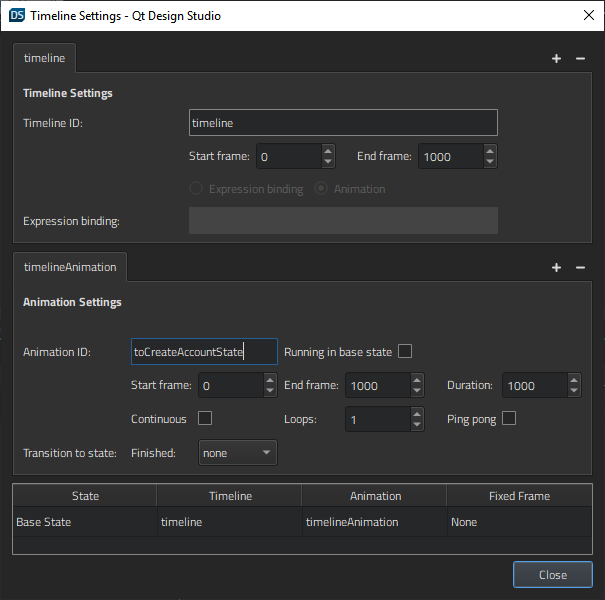Screen dimensions: 605x600
Task: Enable Running in base state checkbox
Action: click(x=405, y=351)
